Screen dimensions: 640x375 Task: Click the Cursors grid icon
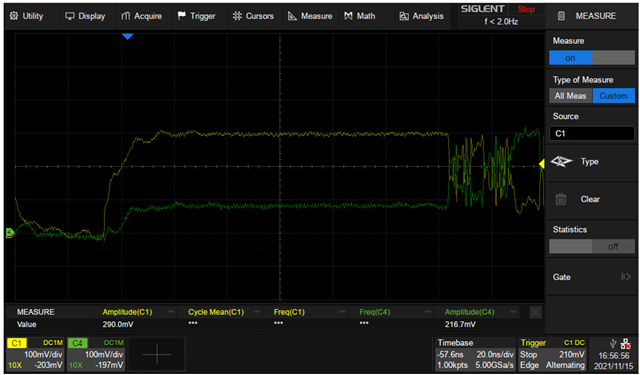point(237,16)
